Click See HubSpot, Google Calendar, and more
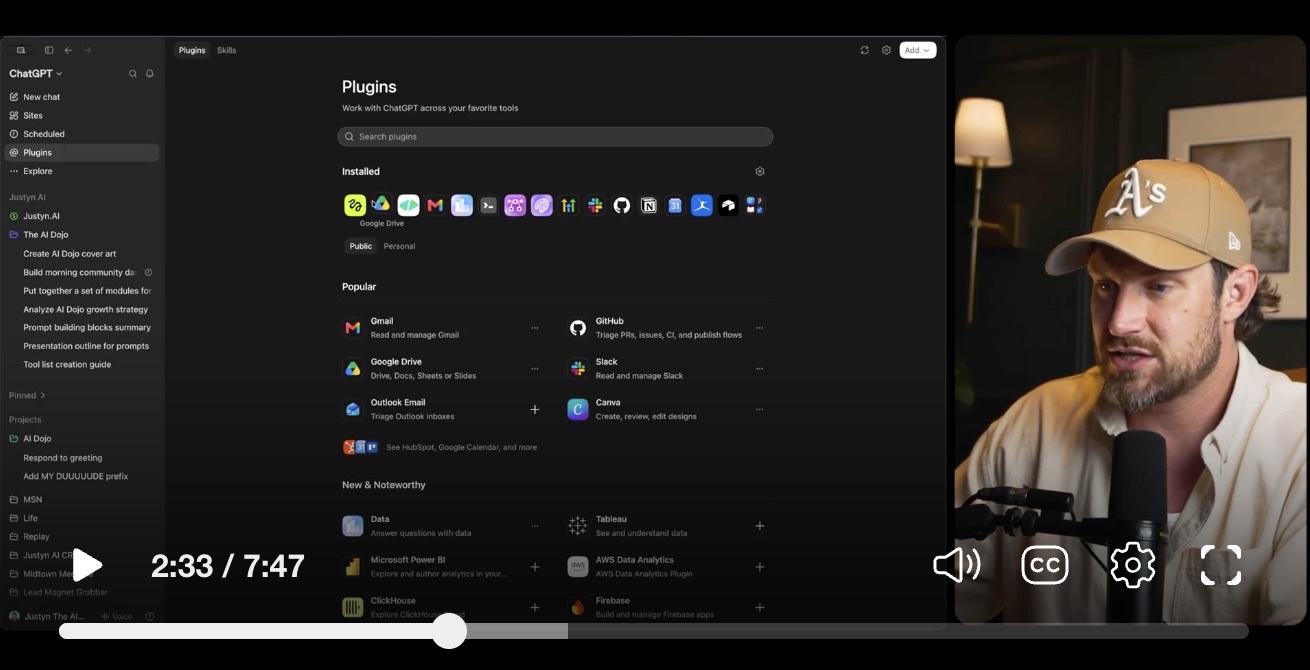The width and height of the screenshot is (1310, 670). (x=461, y=447)
